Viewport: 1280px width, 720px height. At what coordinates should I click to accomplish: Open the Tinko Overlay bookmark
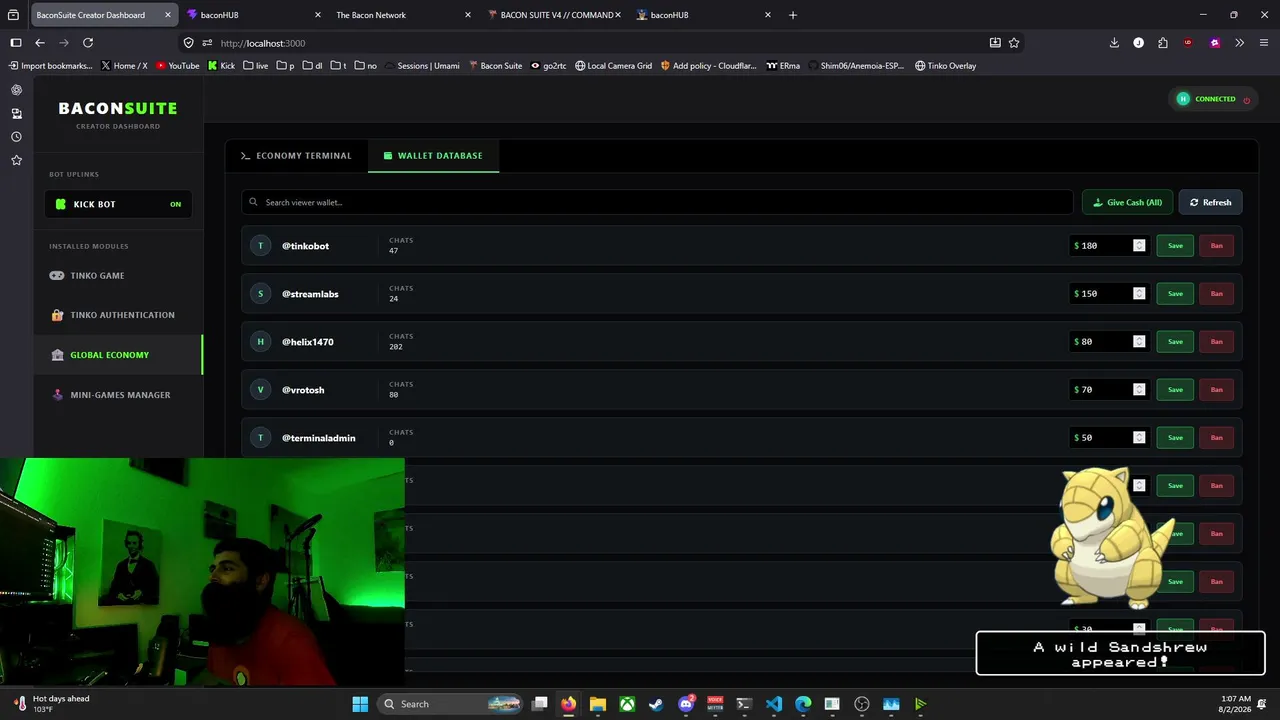(x=945, y=66)
